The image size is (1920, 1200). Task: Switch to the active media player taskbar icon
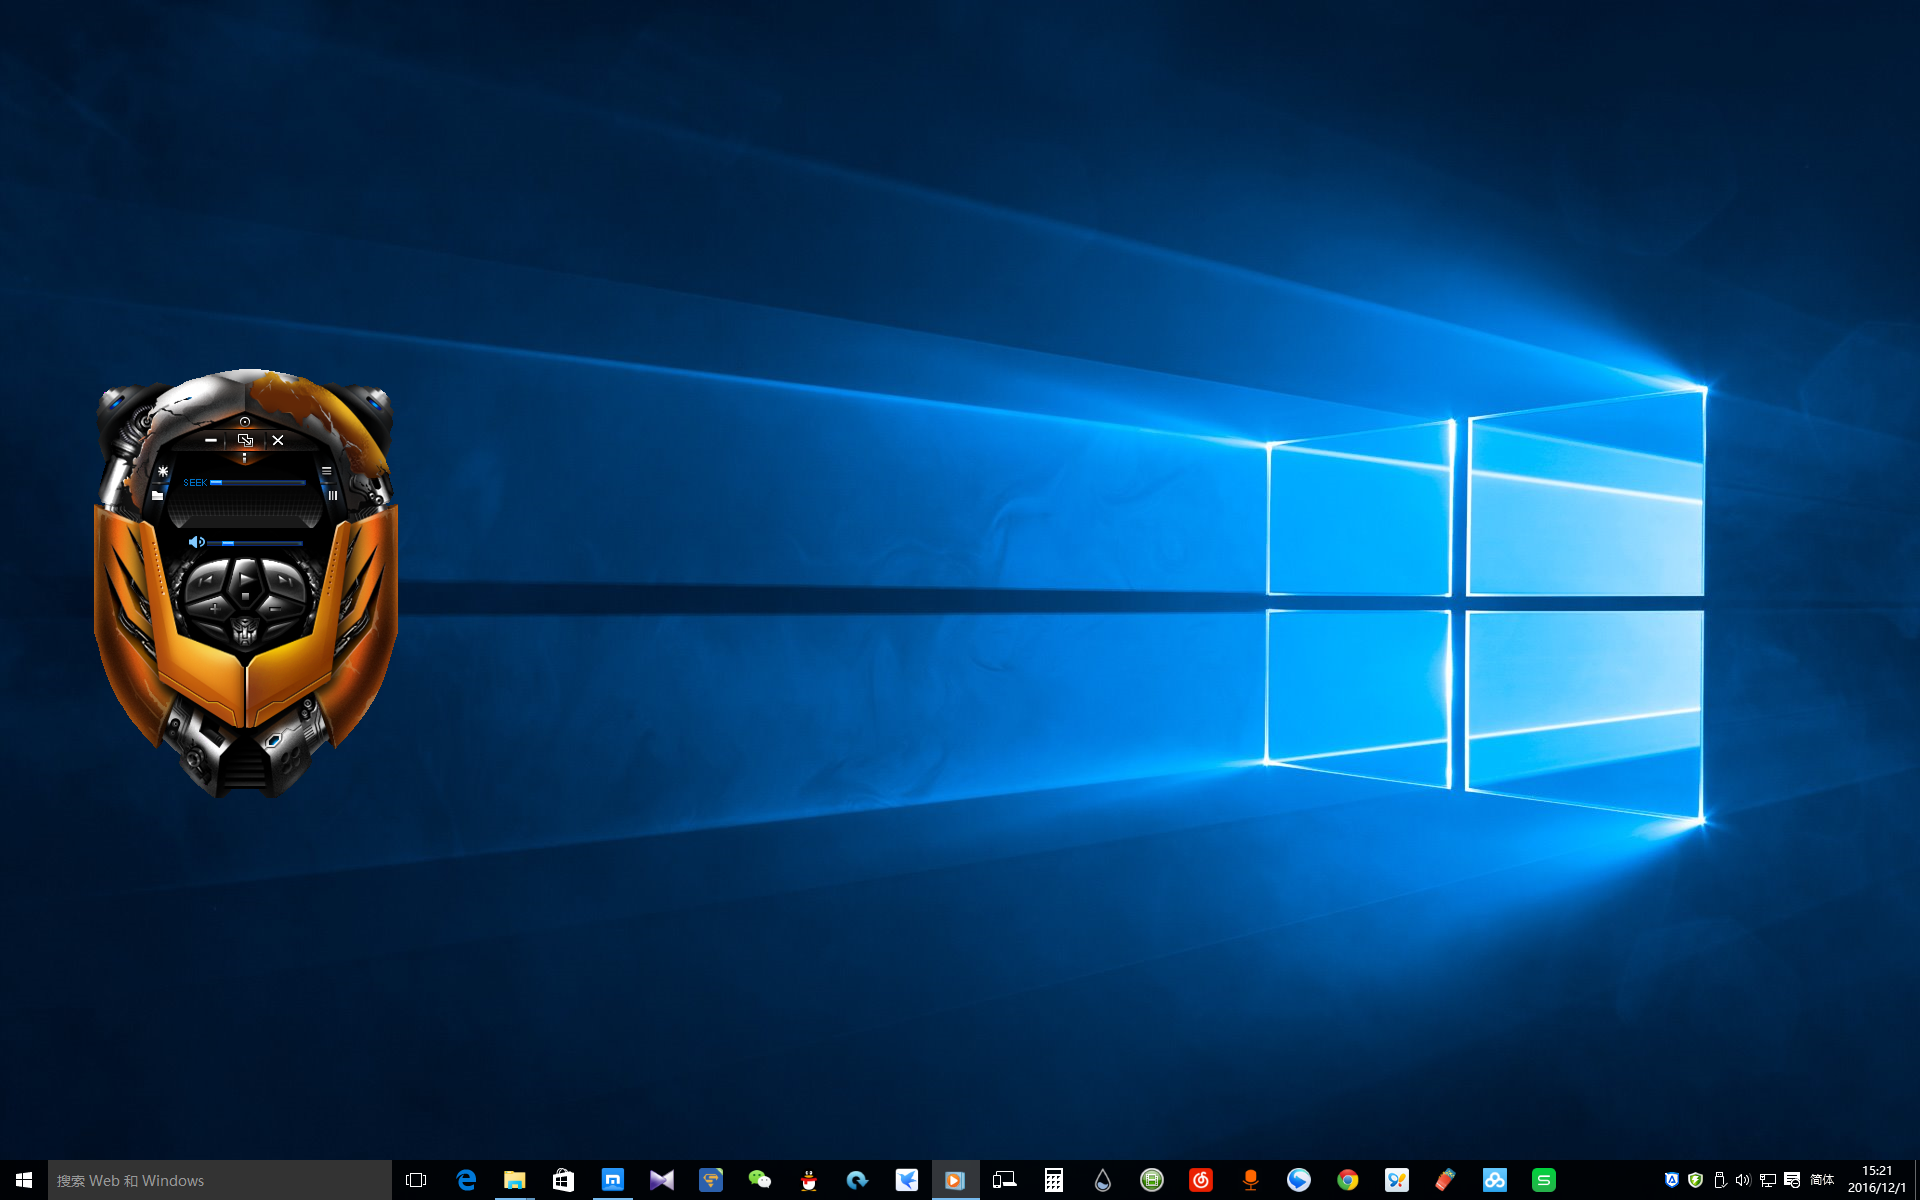(x=956, y=1180)
